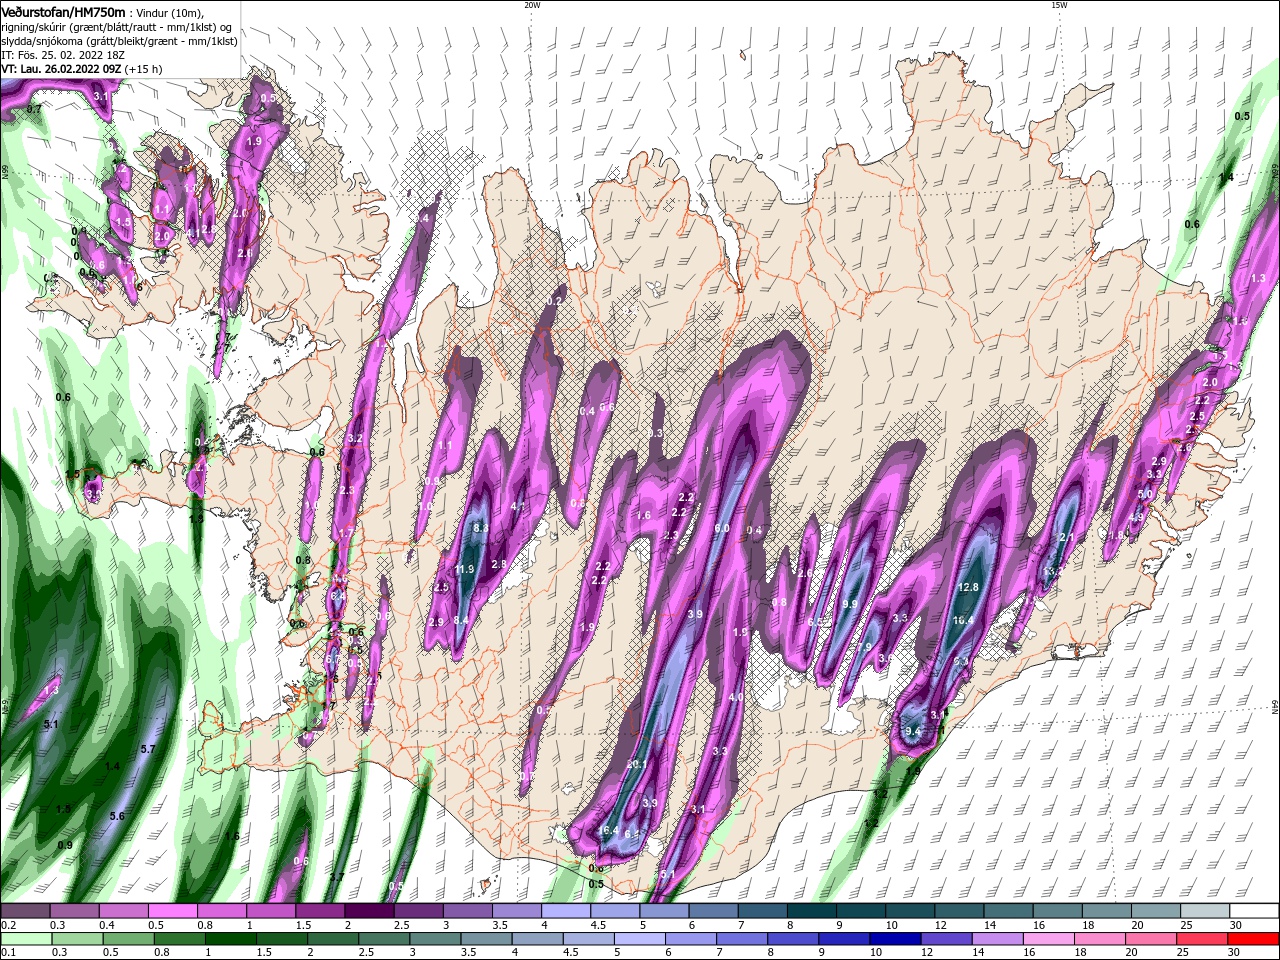
Task: Click the '20W' longitude label
Action: click(532, 5)
